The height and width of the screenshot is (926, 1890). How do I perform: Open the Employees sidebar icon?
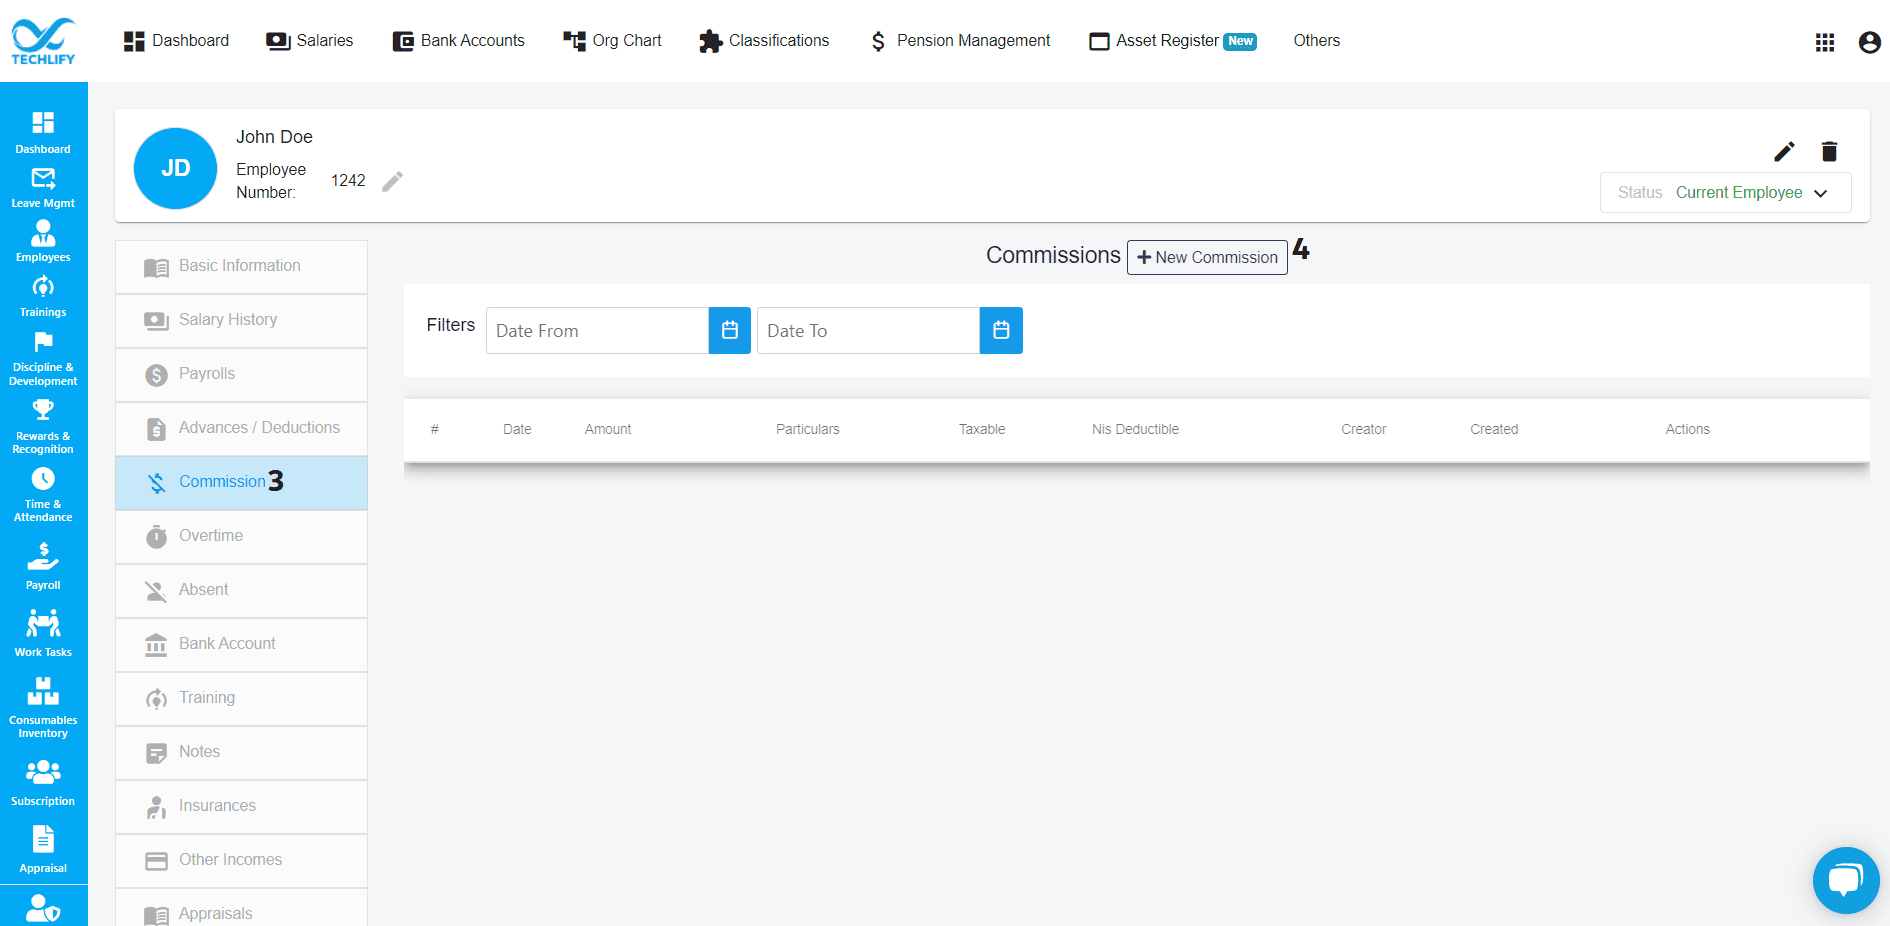pos(43,237)
